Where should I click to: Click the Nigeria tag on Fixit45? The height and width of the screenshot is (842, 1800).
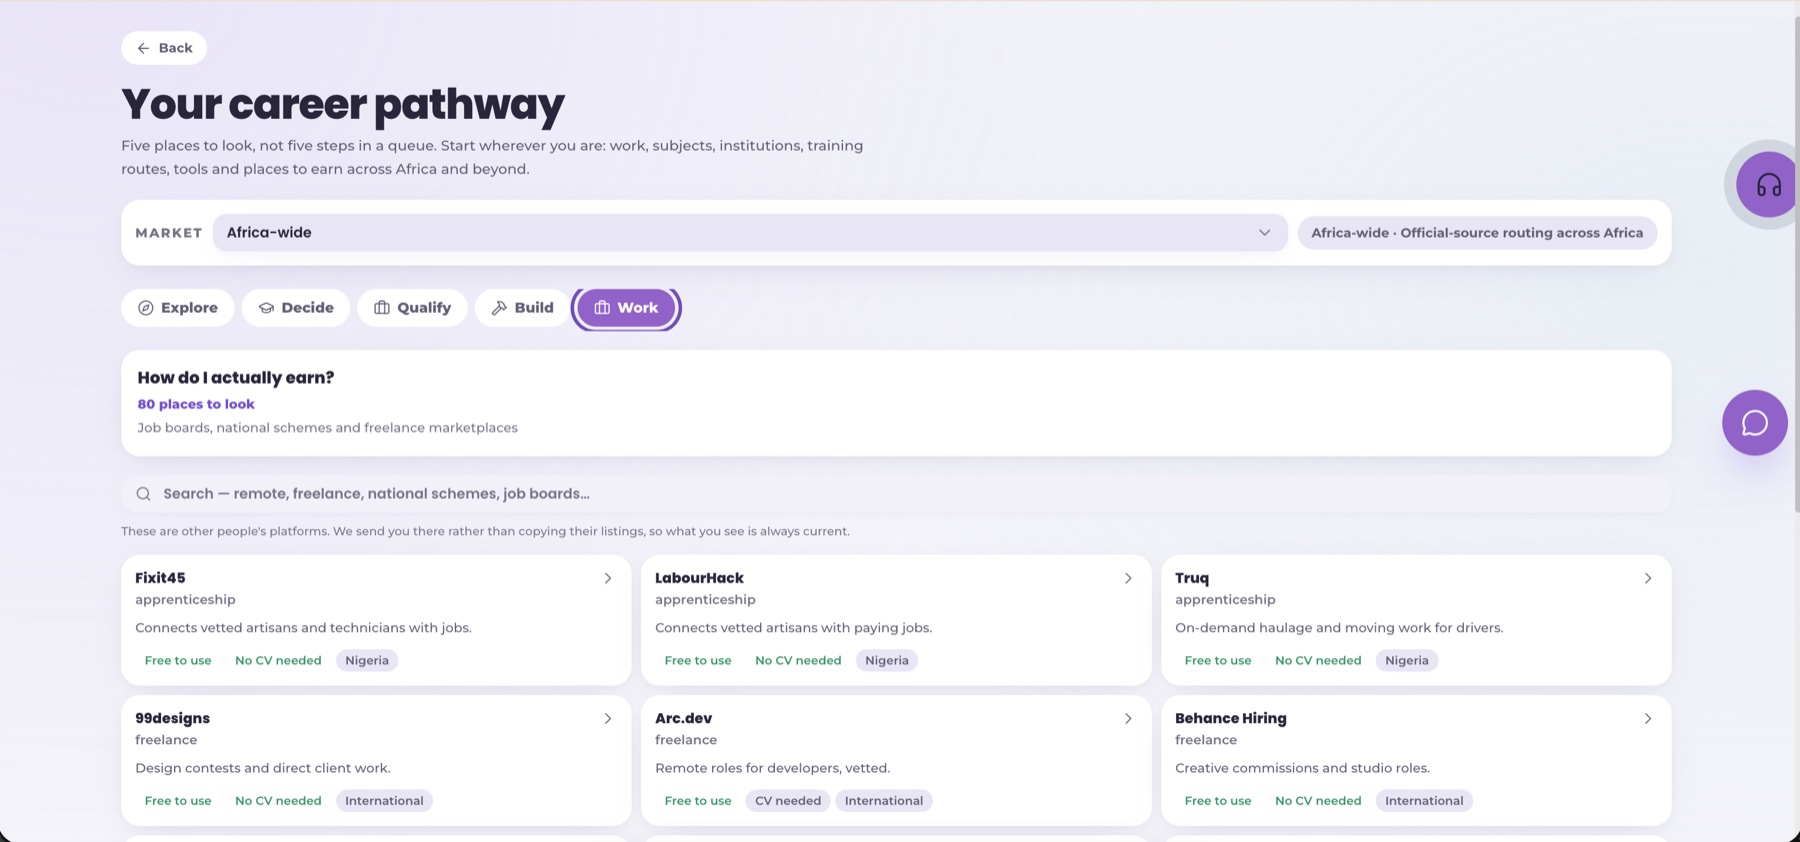(367, 661)
